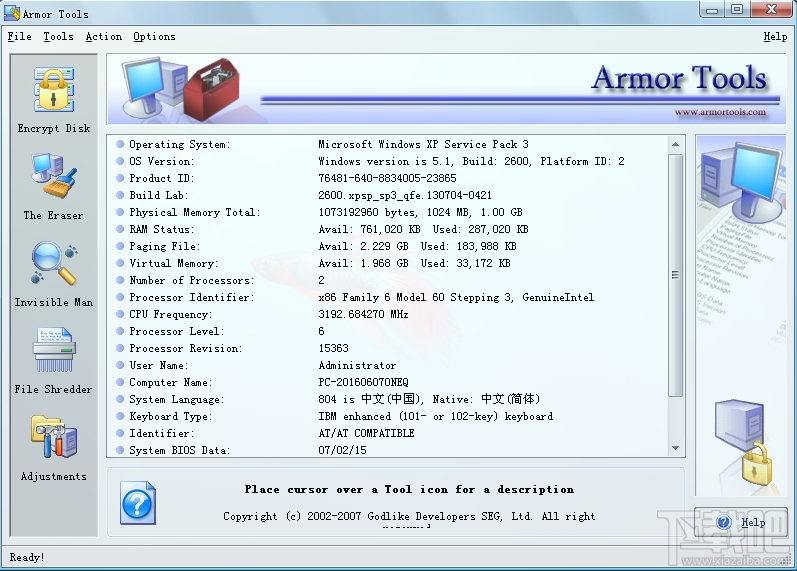
Task: Open the Invisible Man magnifier icon
Action: [x=54, y=263]
